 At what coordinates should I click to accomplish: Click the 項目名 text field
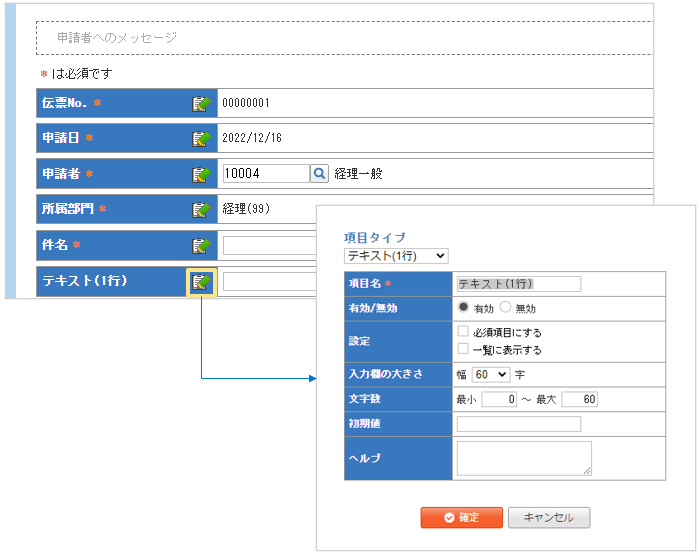[x=518, y=284]
